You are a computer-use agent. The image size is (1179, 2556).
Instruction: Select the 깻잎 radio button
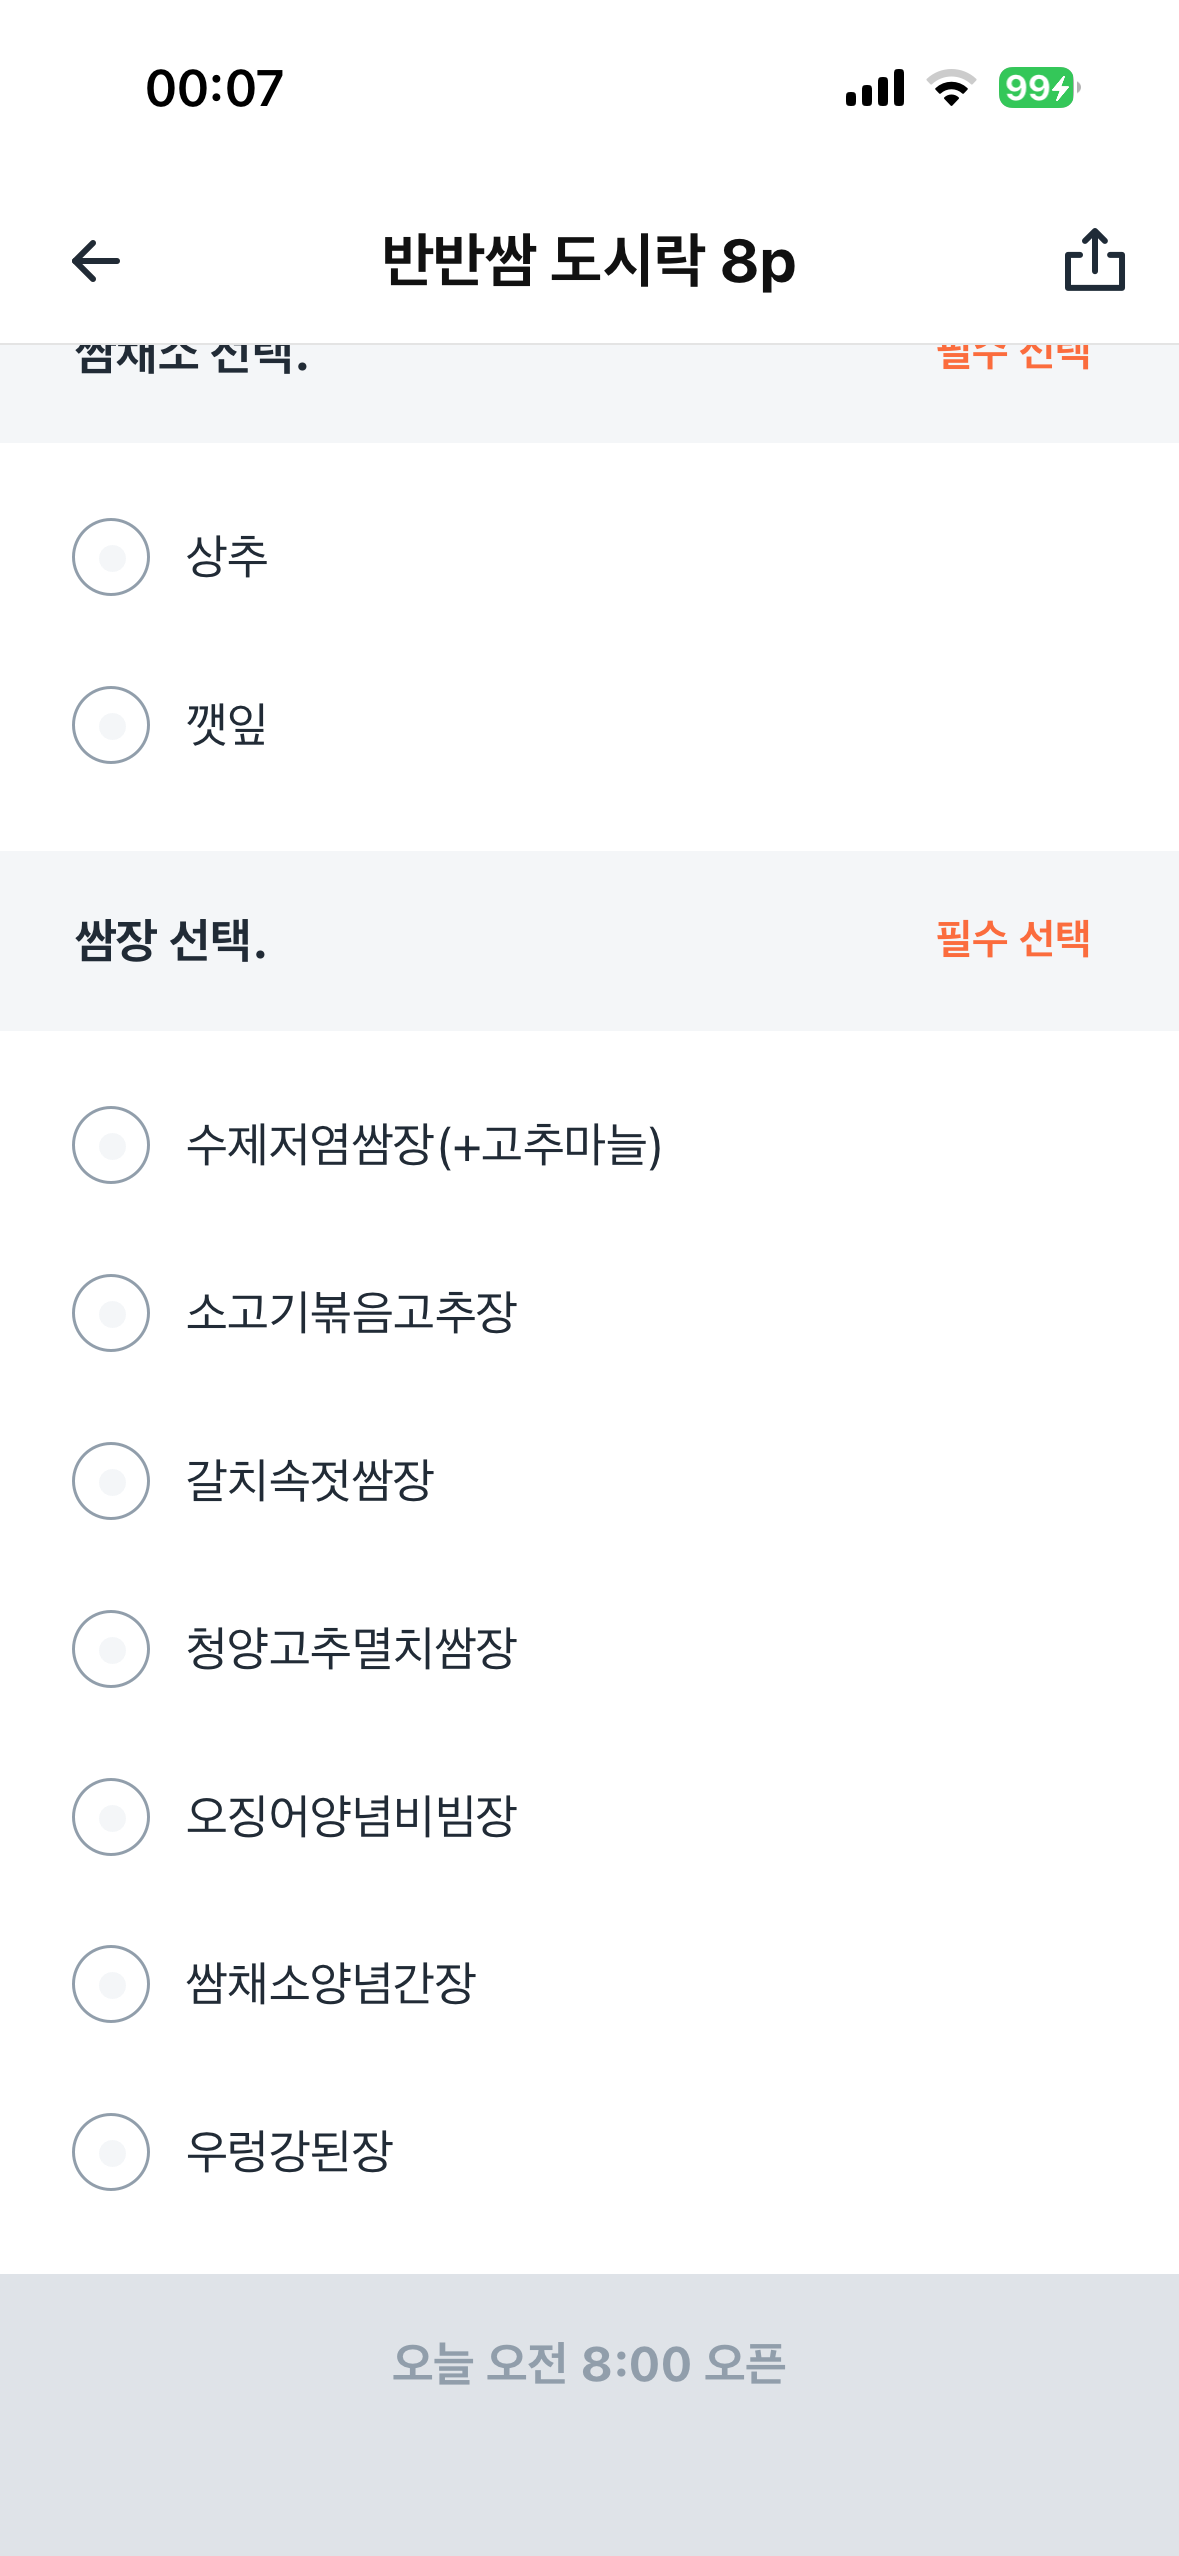(x=111, y=725)
